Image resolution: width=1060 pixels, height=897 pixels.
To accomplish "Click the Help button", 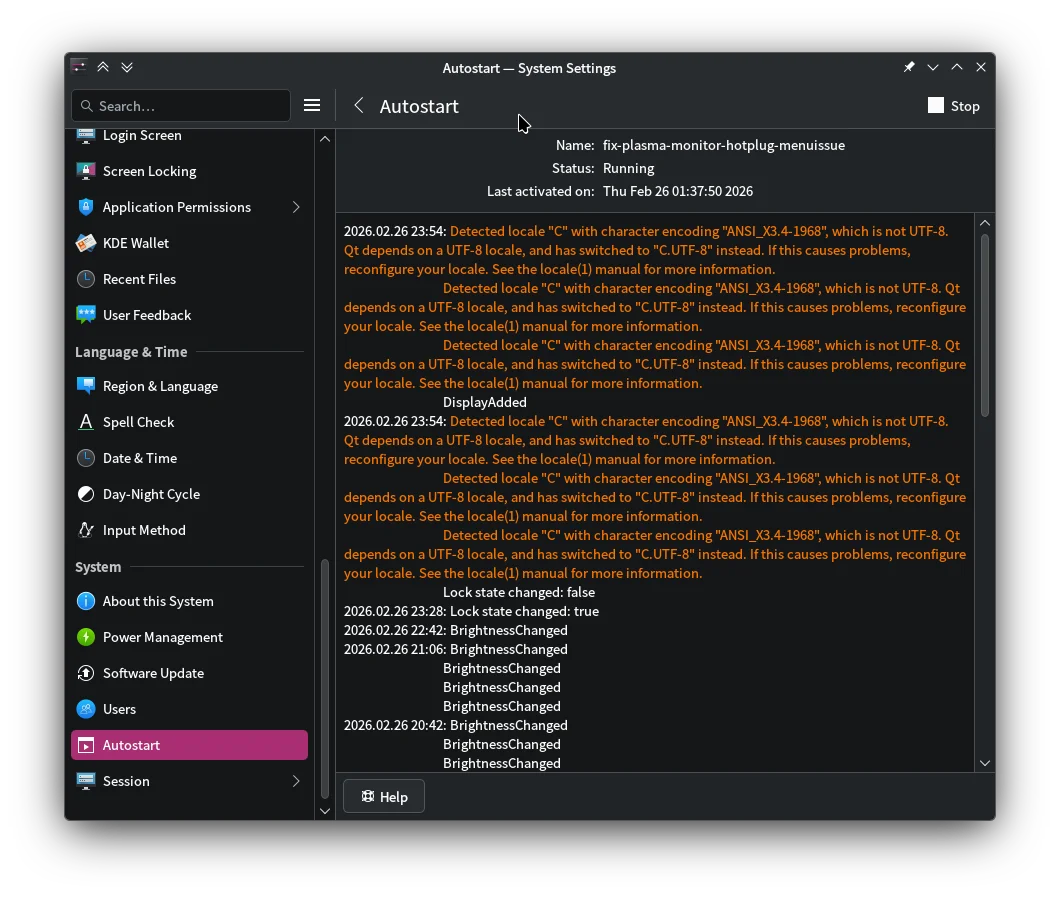I will [x=384, y=797].
